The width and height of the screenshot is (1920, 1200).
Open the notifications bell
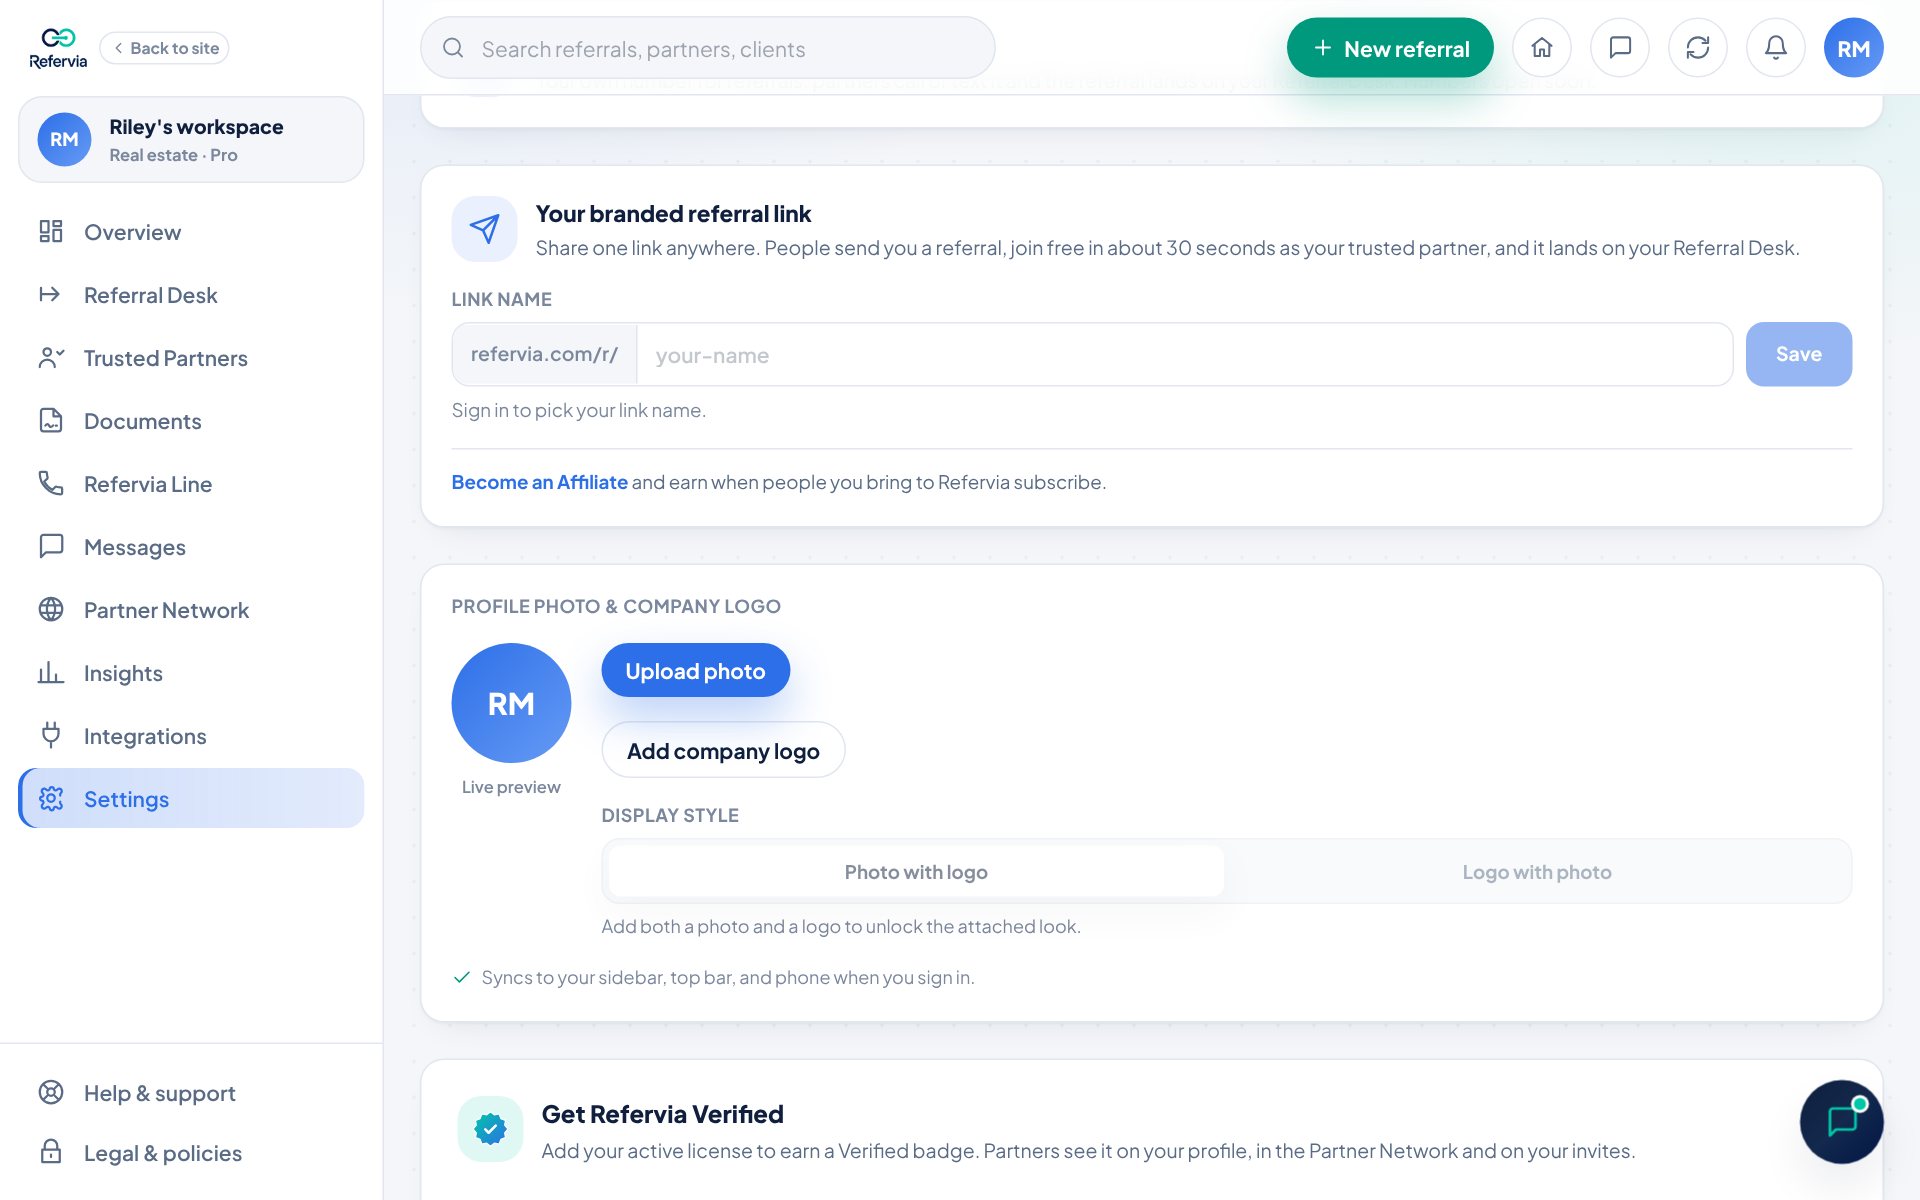point(1776,48)
